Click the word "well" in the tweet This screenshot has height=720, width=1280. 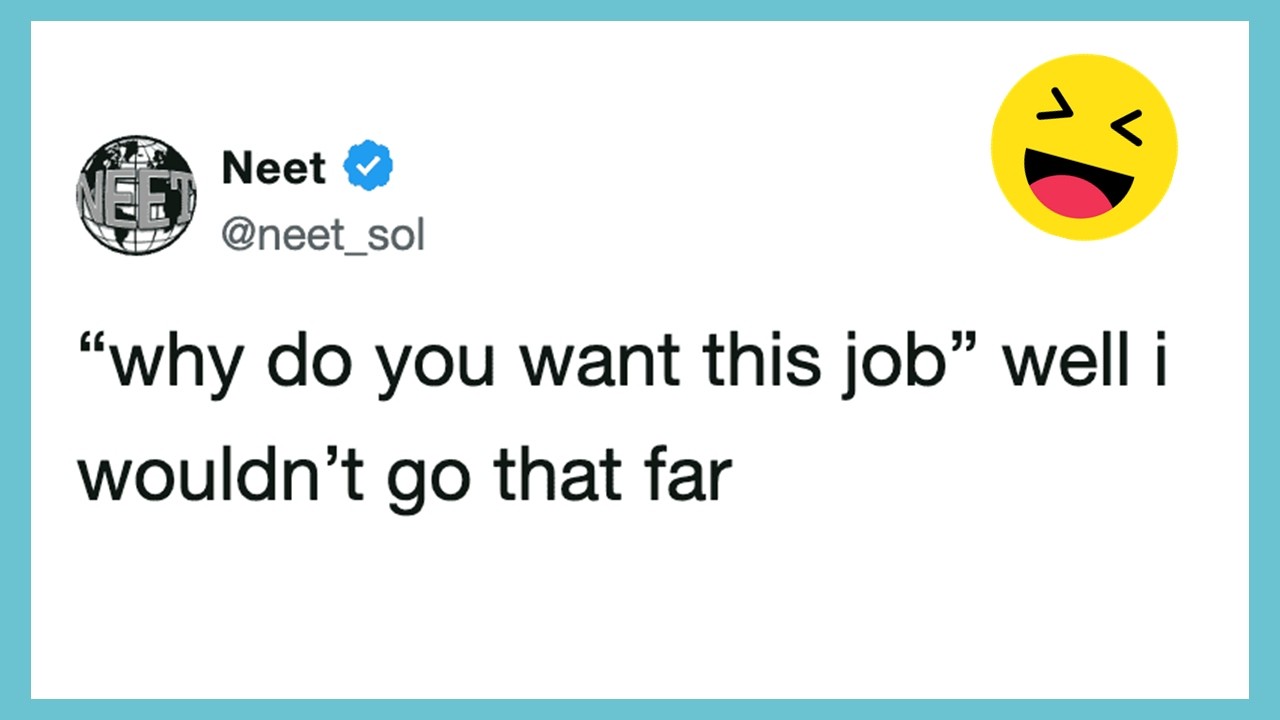click(1060, 362)
